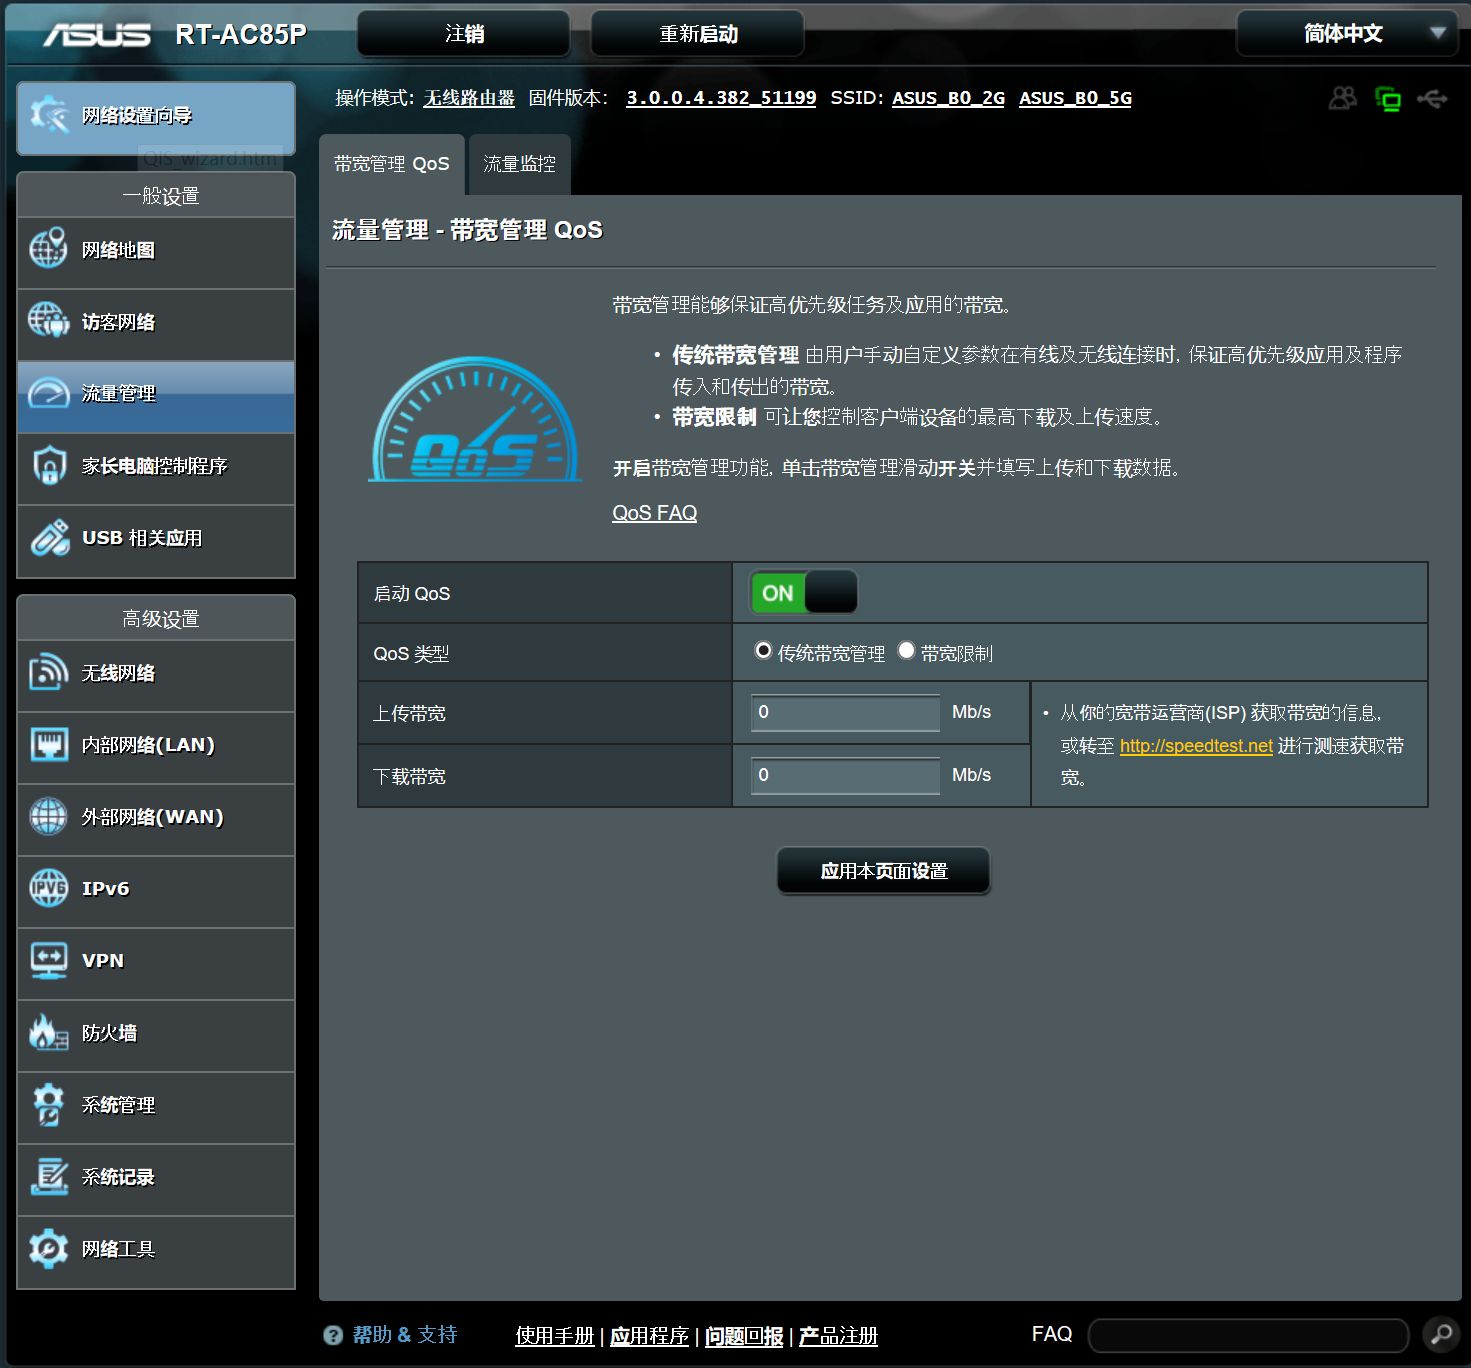This screenshot has height=1368, width=1471.
Task: Select 带宽限制 radio button
Action: point(906,651)
